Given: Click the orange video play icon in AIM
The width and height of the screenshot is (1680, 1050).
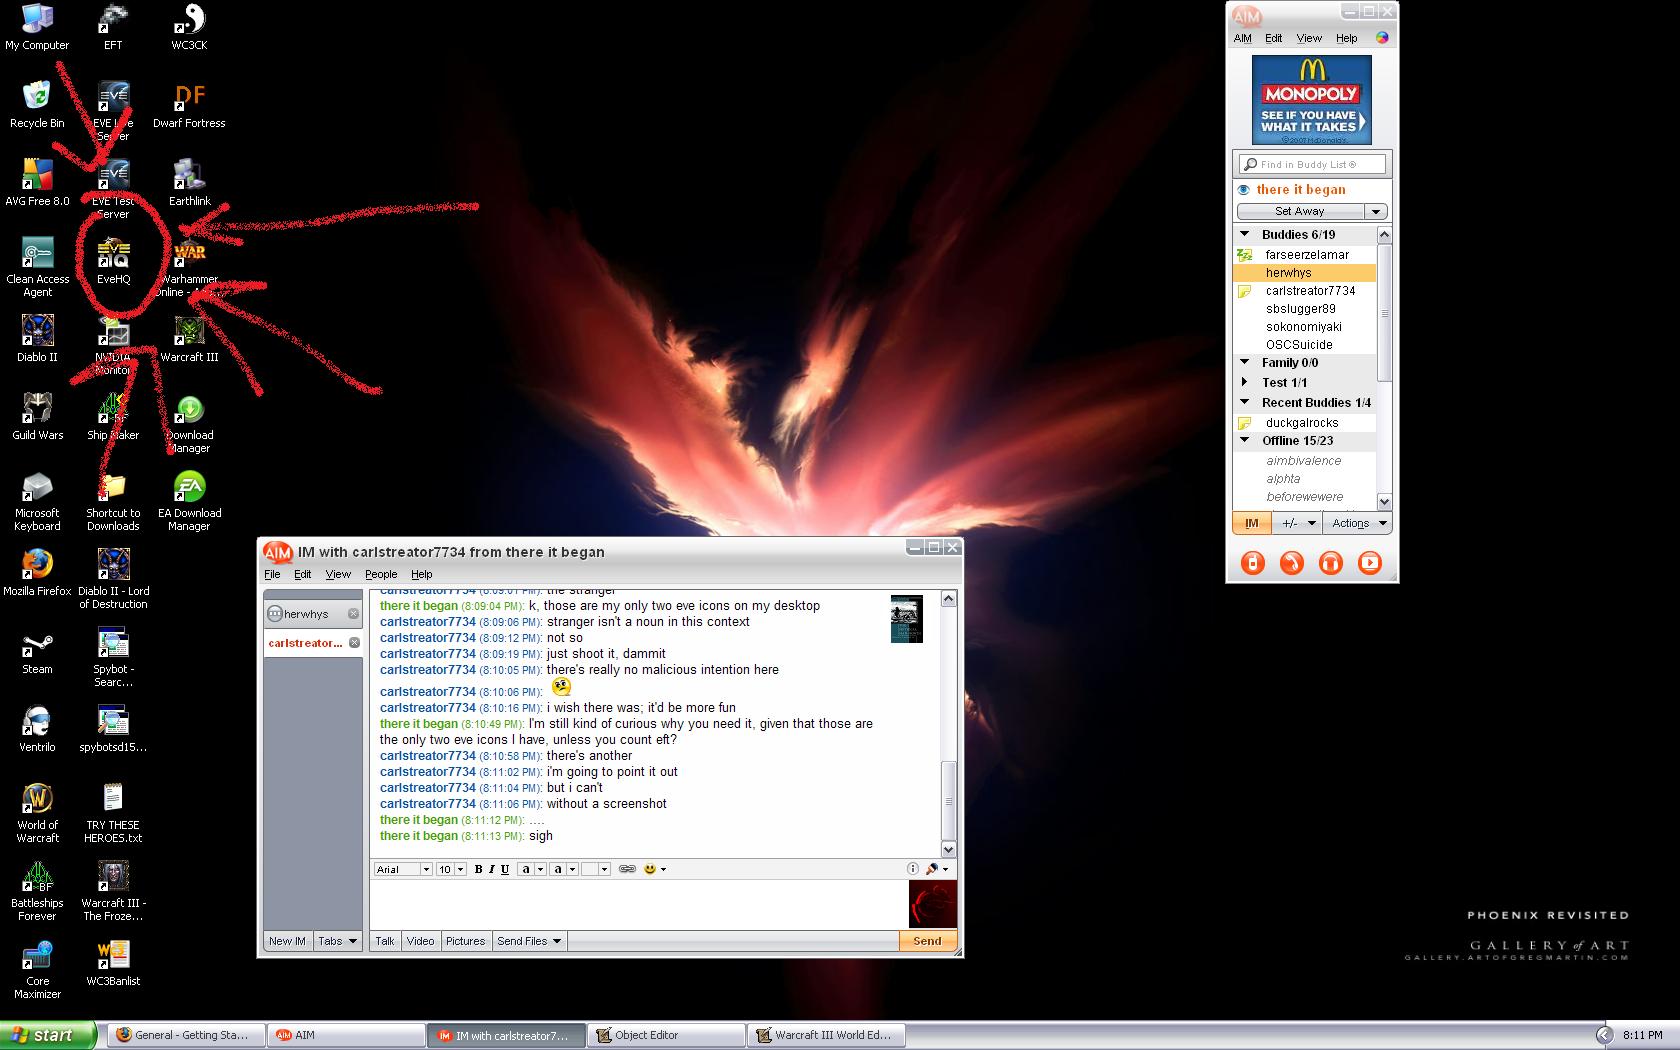Looking at the screenshot, I should pos(1369,563).
